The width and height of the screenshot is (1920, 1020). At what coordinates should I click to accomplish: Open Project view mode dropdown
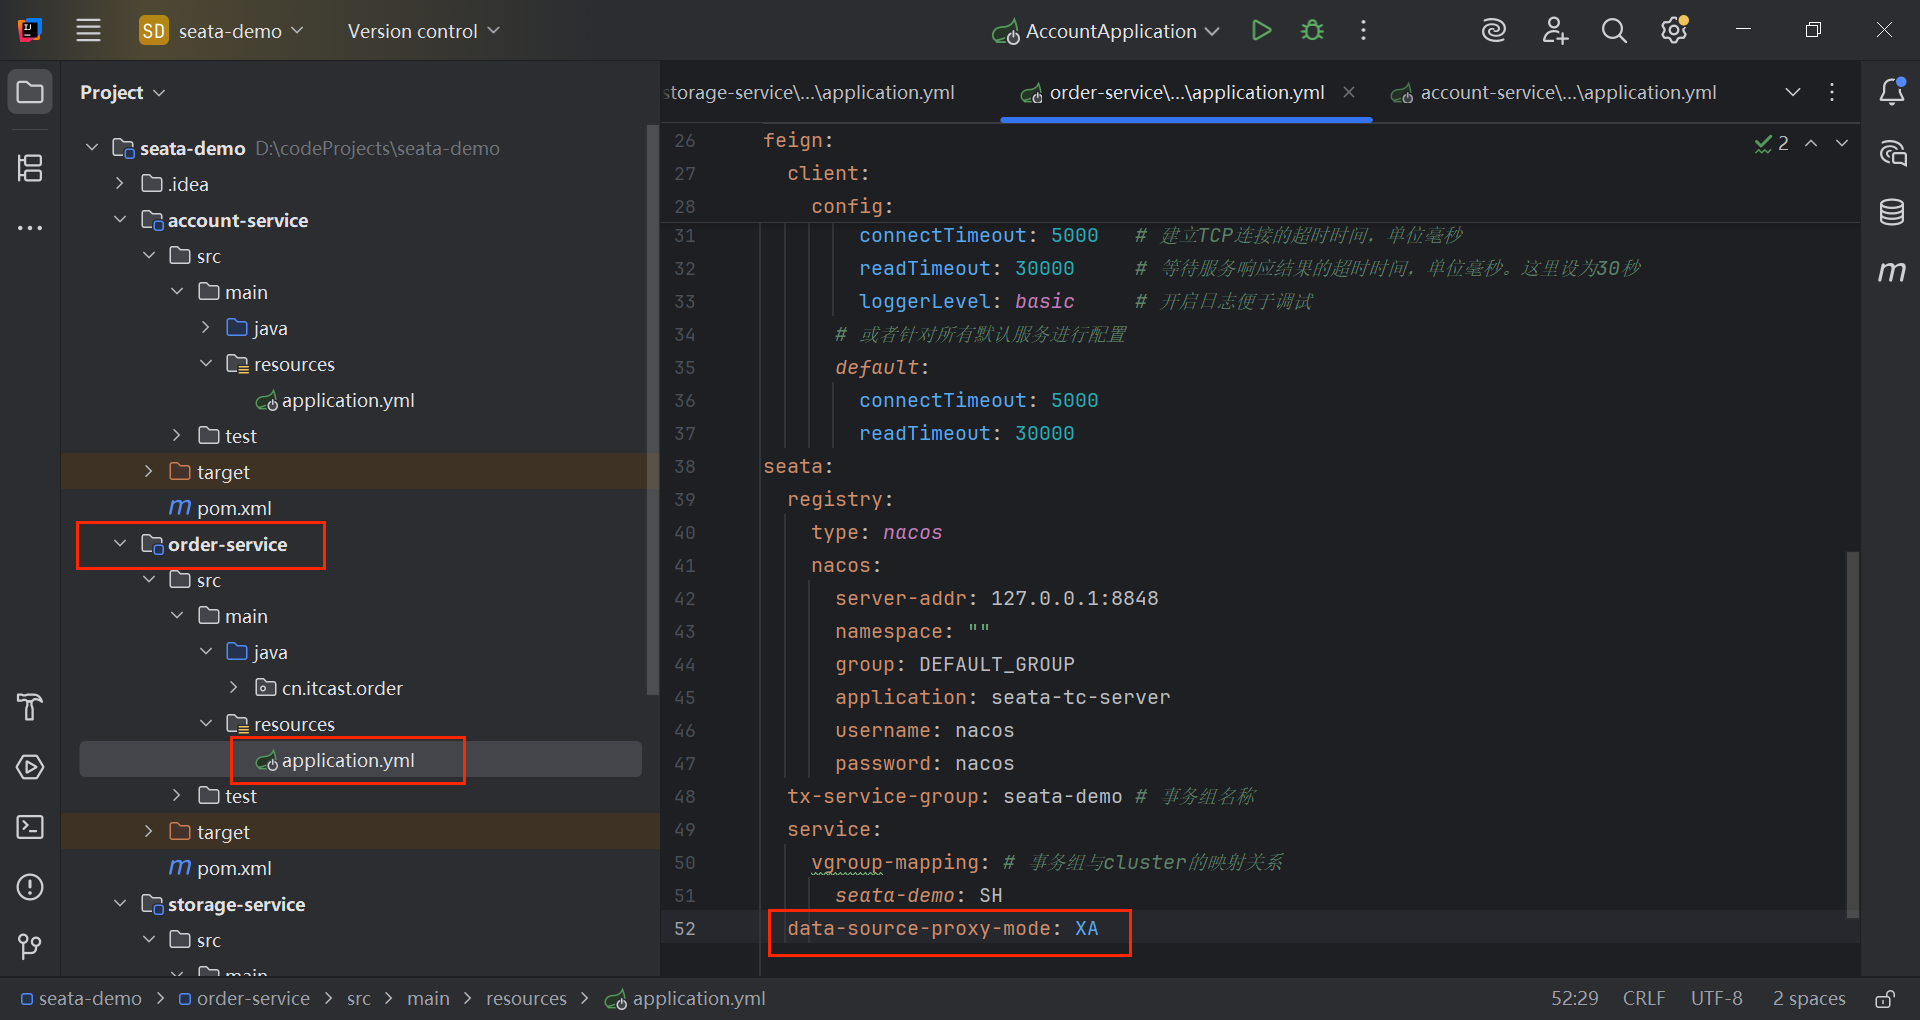click(122, 92)
